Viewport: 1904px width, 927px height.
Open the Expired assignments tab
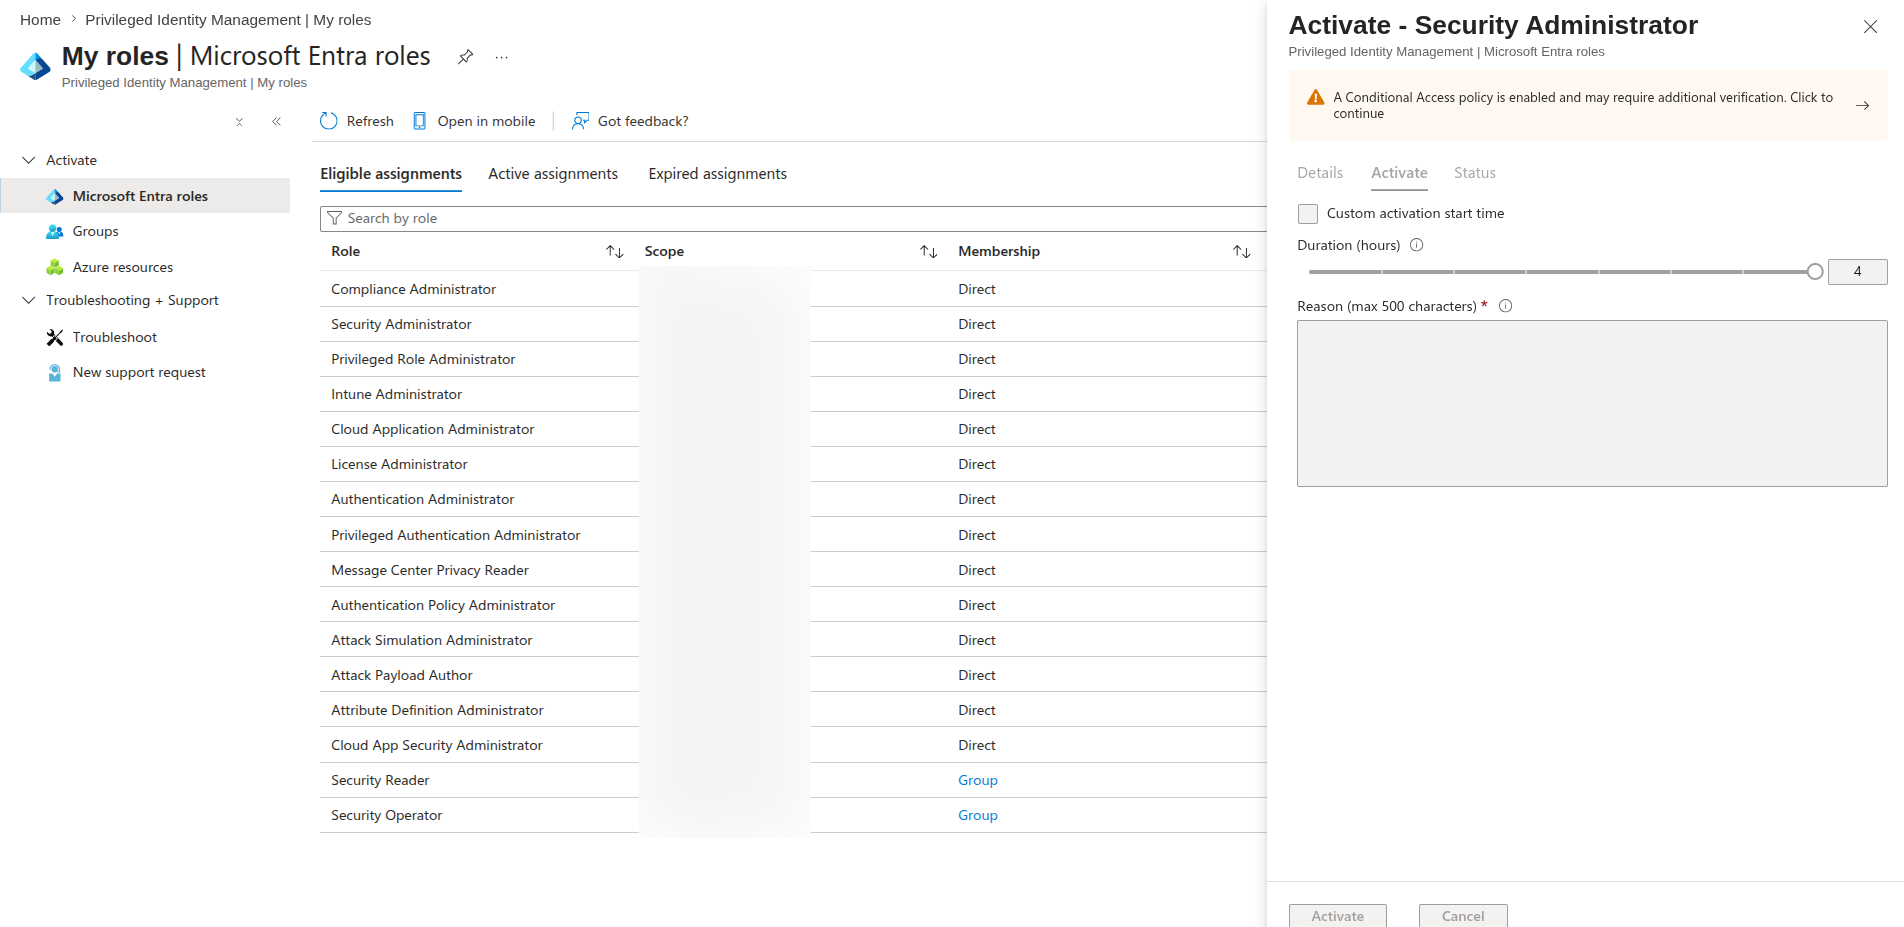click(718, 174)
